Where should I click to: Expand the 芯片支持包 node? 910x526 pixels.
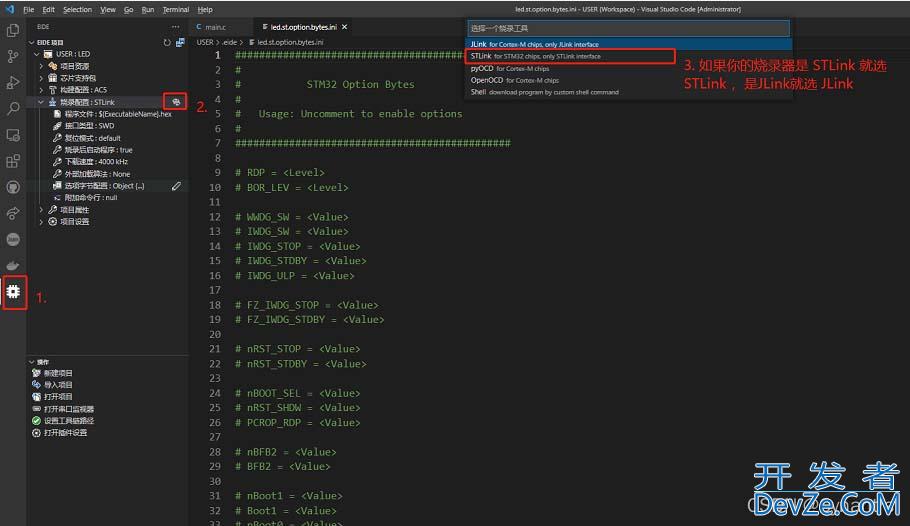(41, 78)
